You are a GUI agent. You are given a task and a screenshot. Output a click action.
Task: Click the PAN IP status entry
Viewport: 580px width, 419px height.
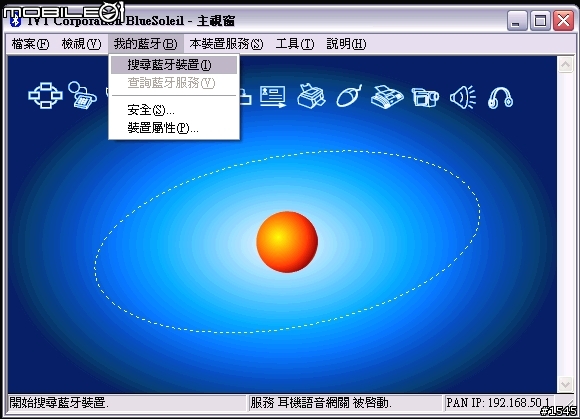(498, 403)
